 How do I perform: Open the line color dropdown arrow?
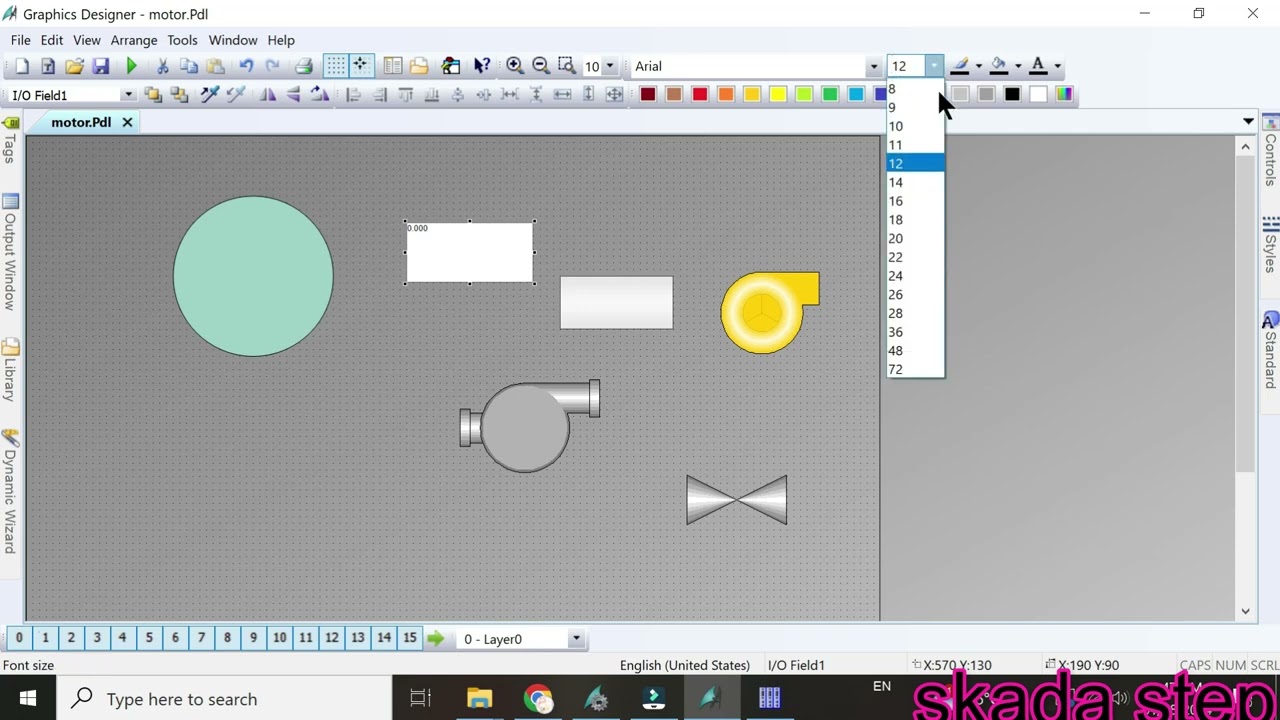(978, 66)
